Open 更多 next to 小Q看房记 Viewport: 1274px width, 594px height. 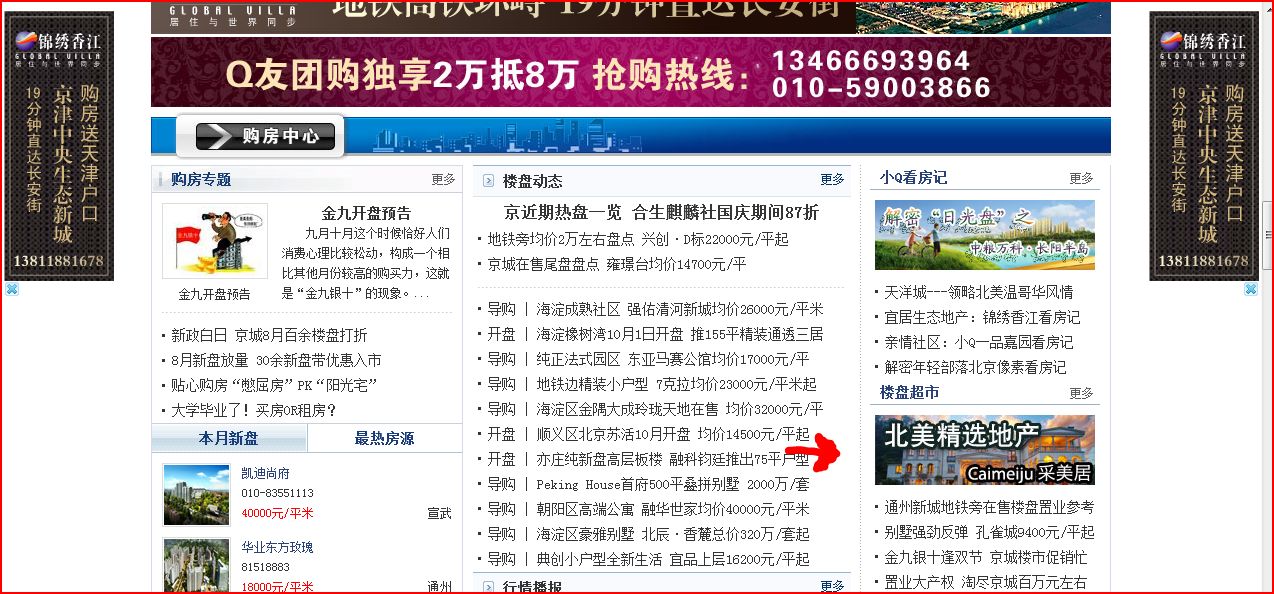[1081, 178]
